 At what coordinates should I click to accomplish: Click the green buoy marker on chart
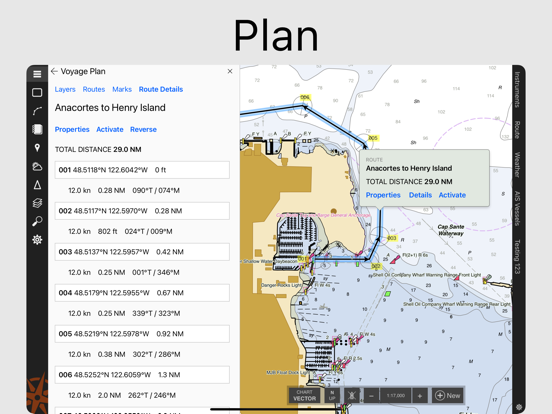click(x=388, y=293)
